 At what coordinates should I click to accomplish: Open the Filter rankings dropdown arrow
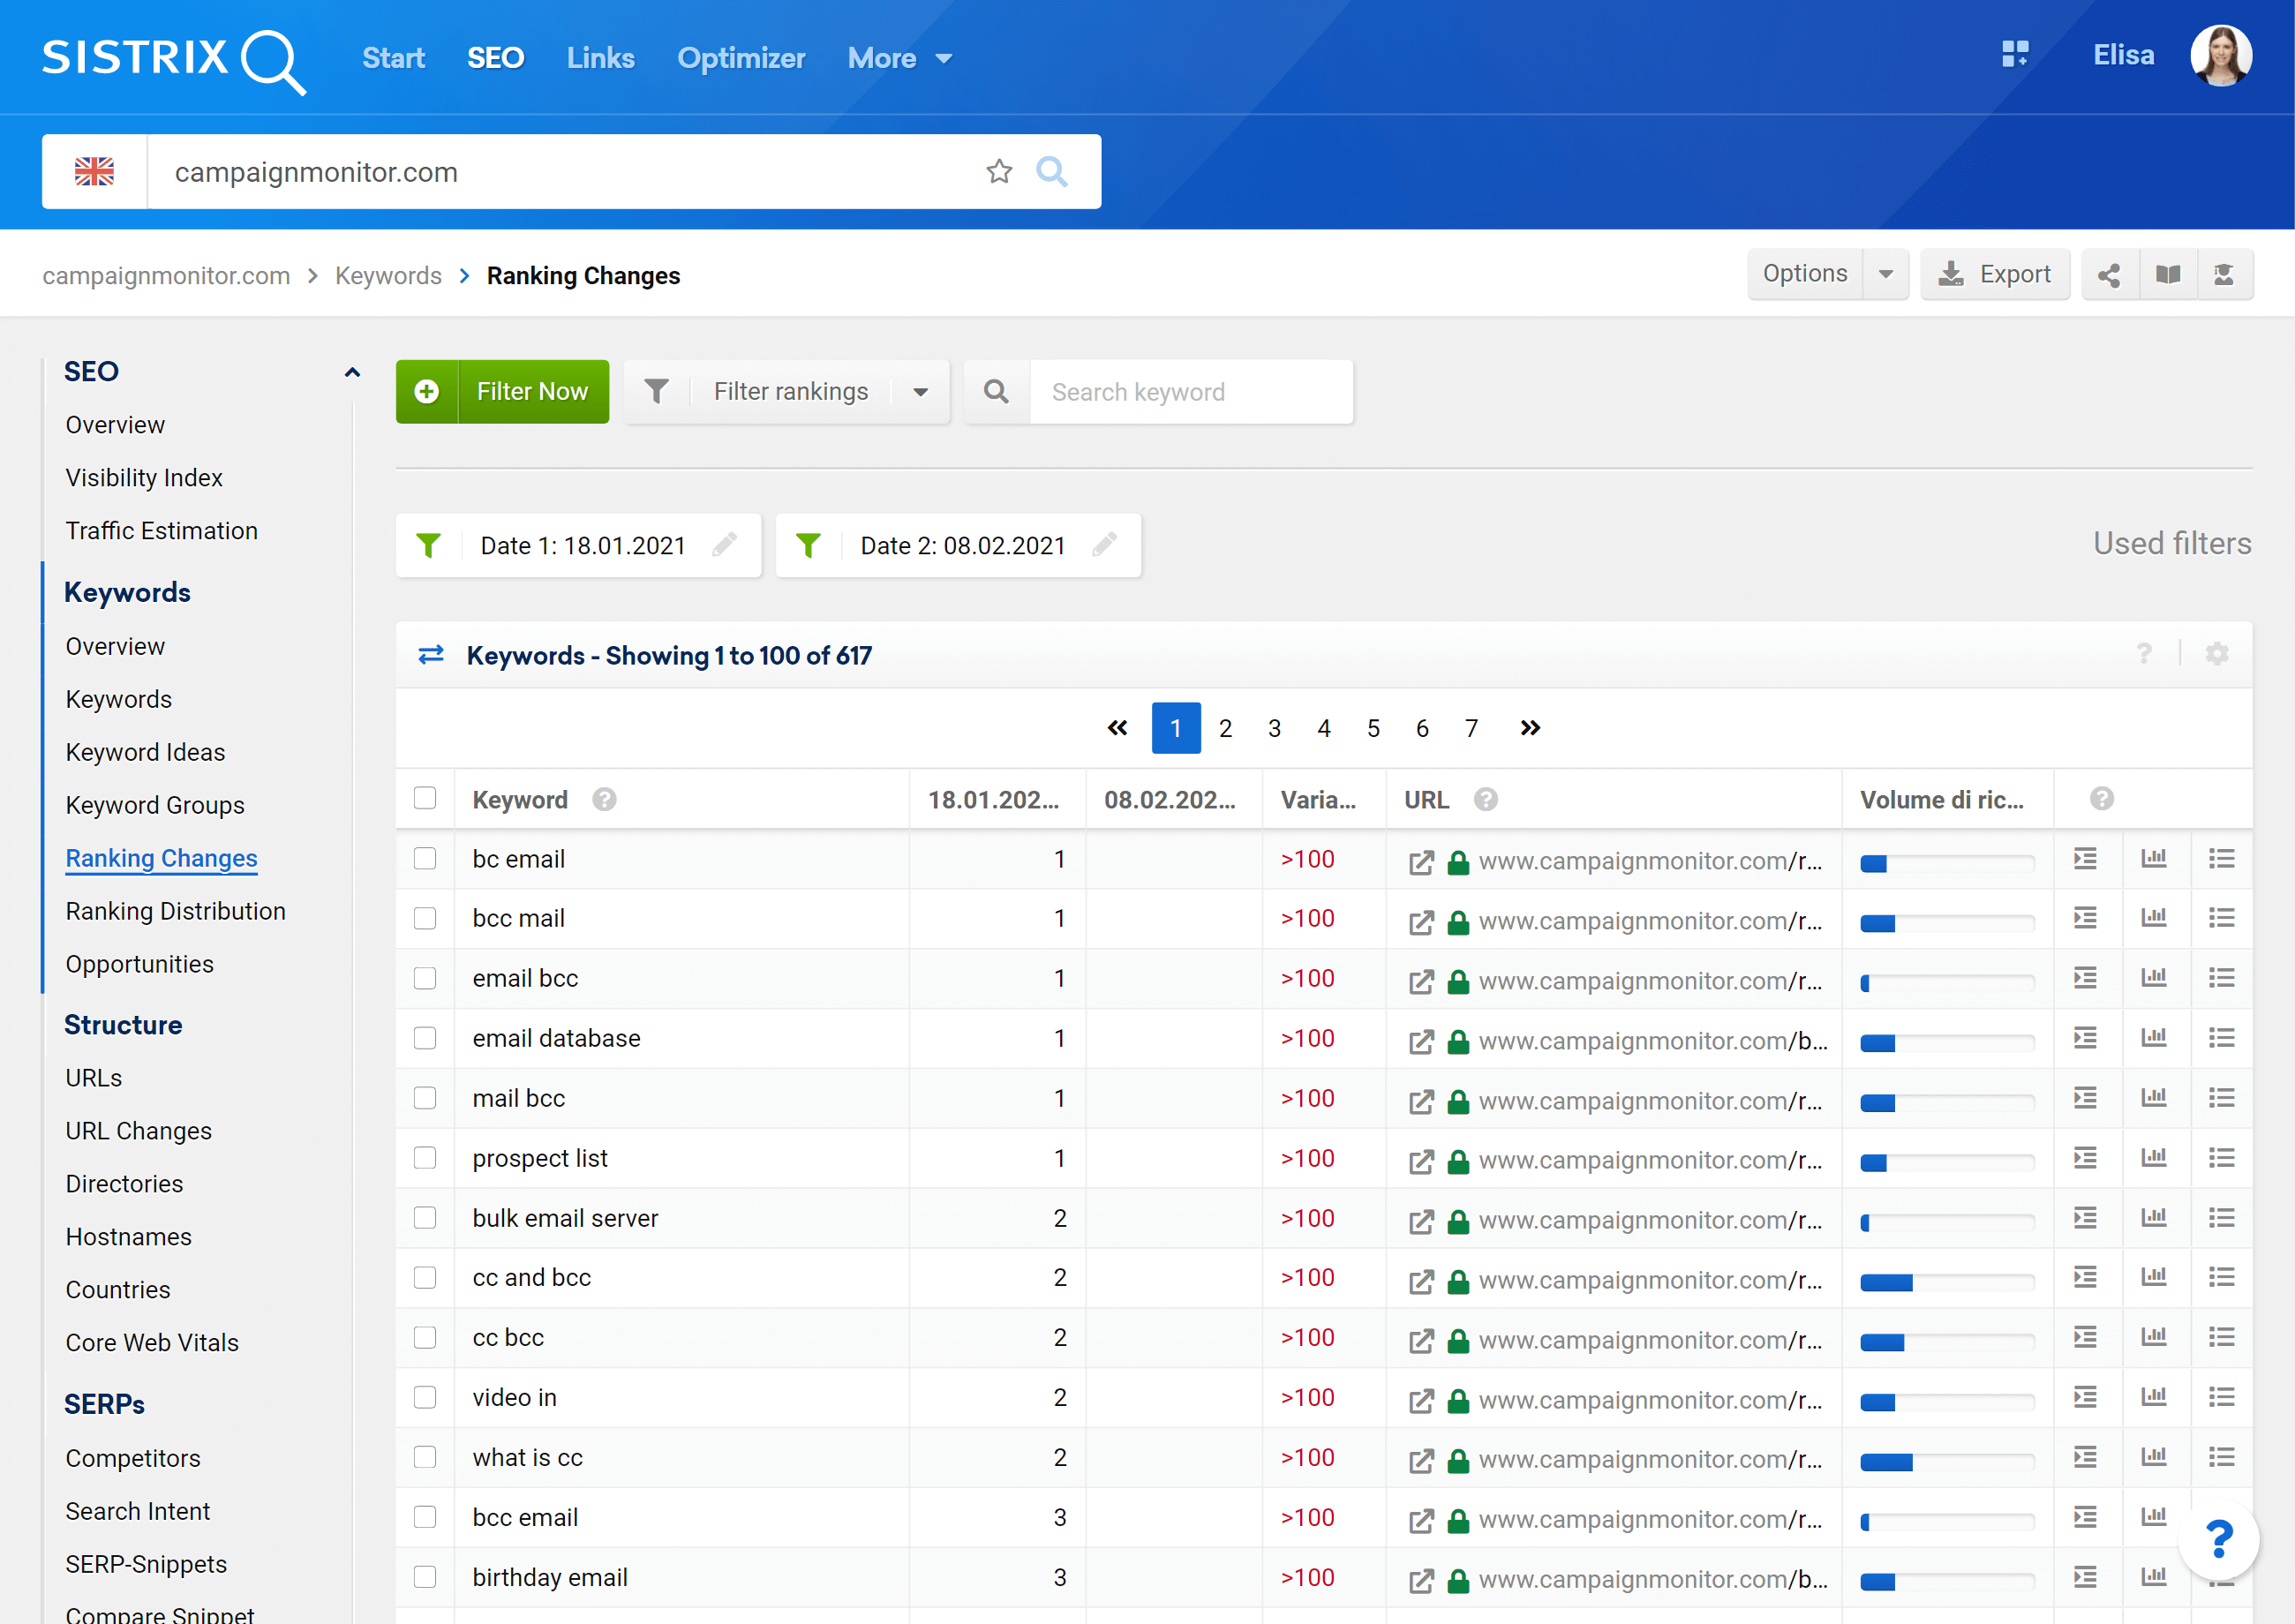click(x=920, y=392)
